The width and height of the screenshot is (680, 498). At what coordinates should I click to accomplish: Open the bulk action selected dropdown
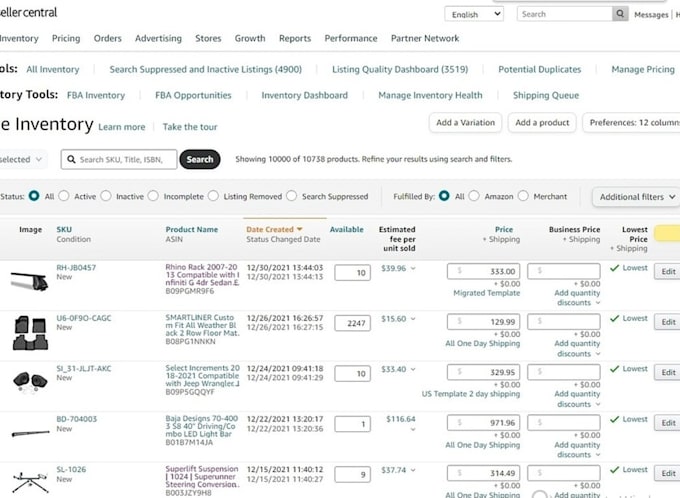[x=22, y=159]
